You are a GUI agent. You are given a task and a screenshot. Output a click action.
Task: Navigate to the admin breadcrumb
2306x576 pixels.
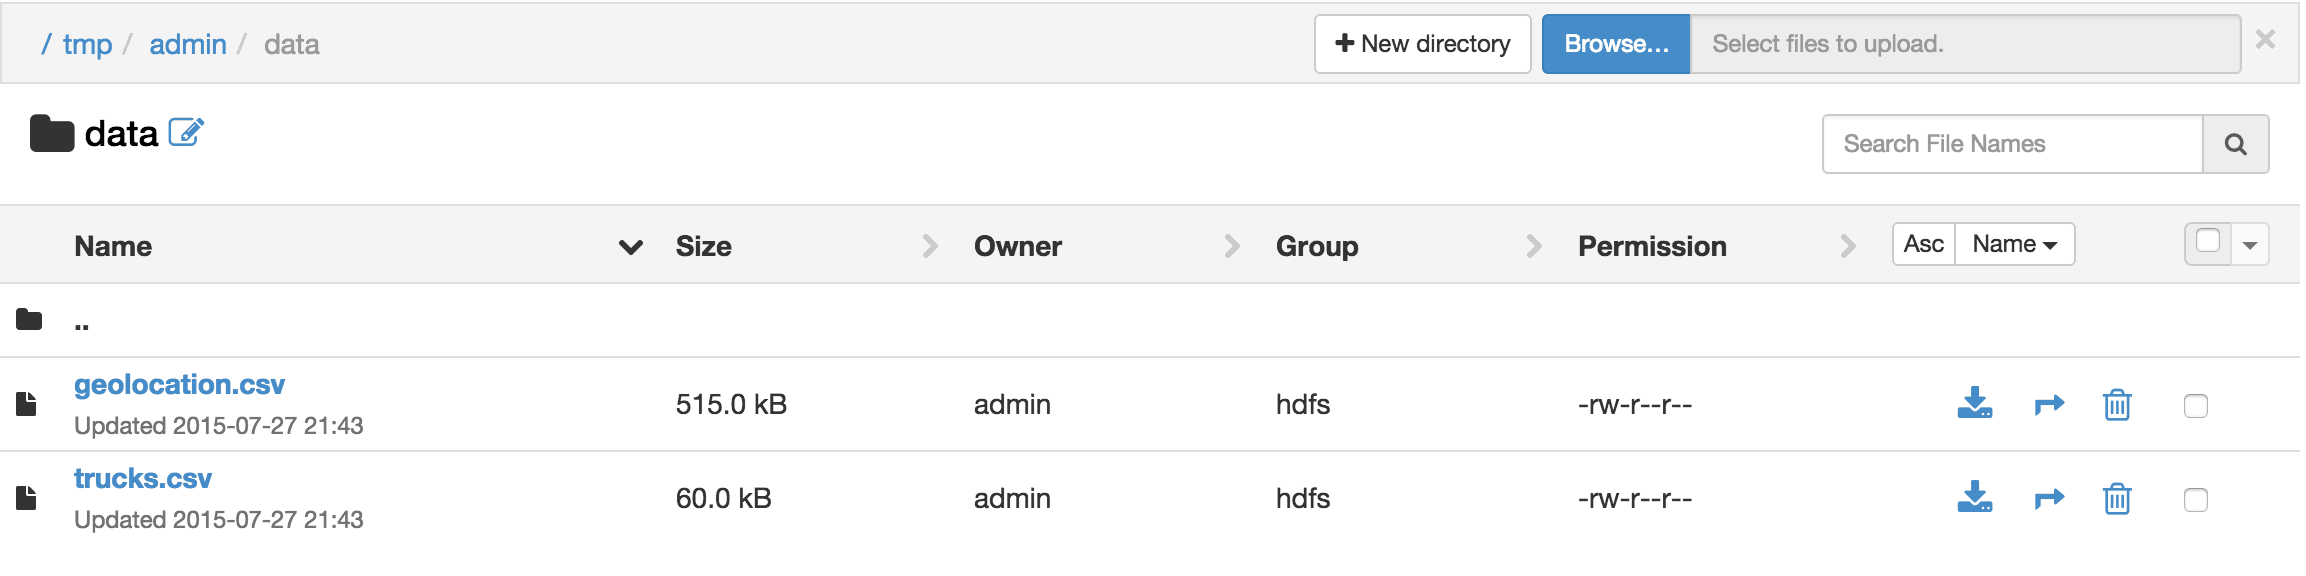click(x=188, y=44)
